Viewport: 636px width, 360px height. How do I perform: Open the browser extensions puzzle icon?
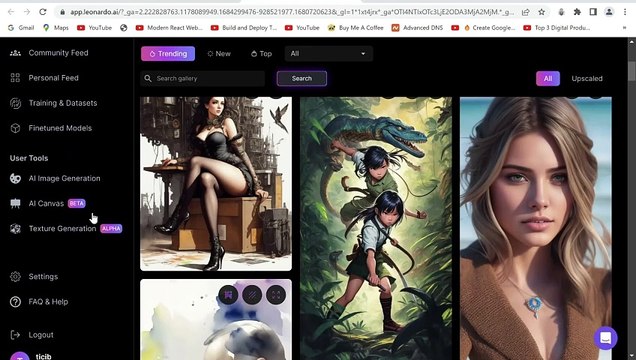coord(577,12)
